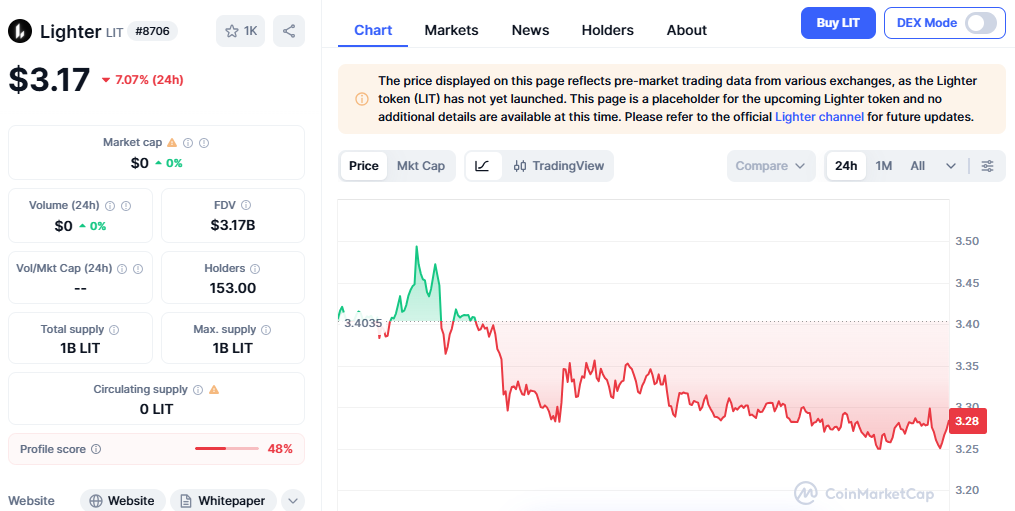Click the 3.28 current price label
Screen dimensions: 1015x511
pos(967,421)
